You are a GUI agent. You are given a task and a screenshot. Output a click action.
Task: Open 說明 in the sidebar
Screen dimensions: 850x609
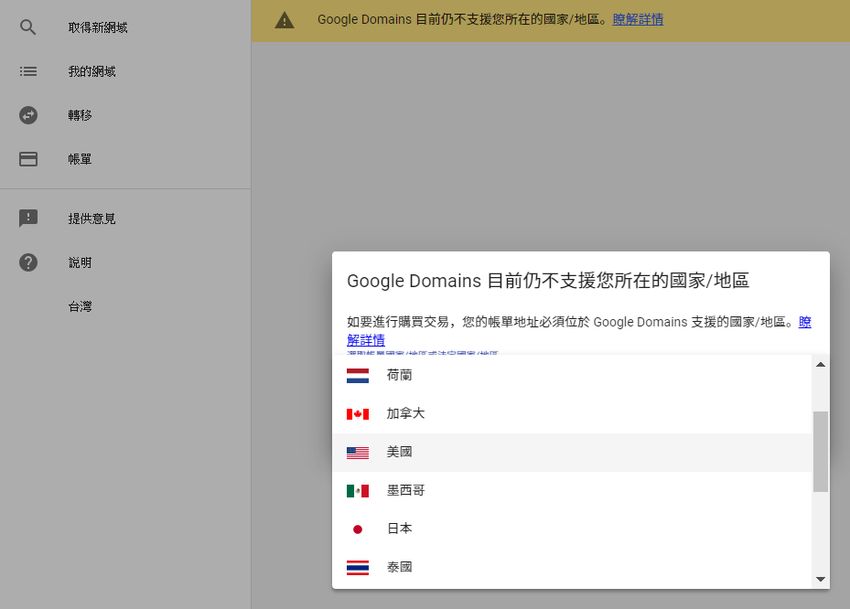(x=80, y=263)
